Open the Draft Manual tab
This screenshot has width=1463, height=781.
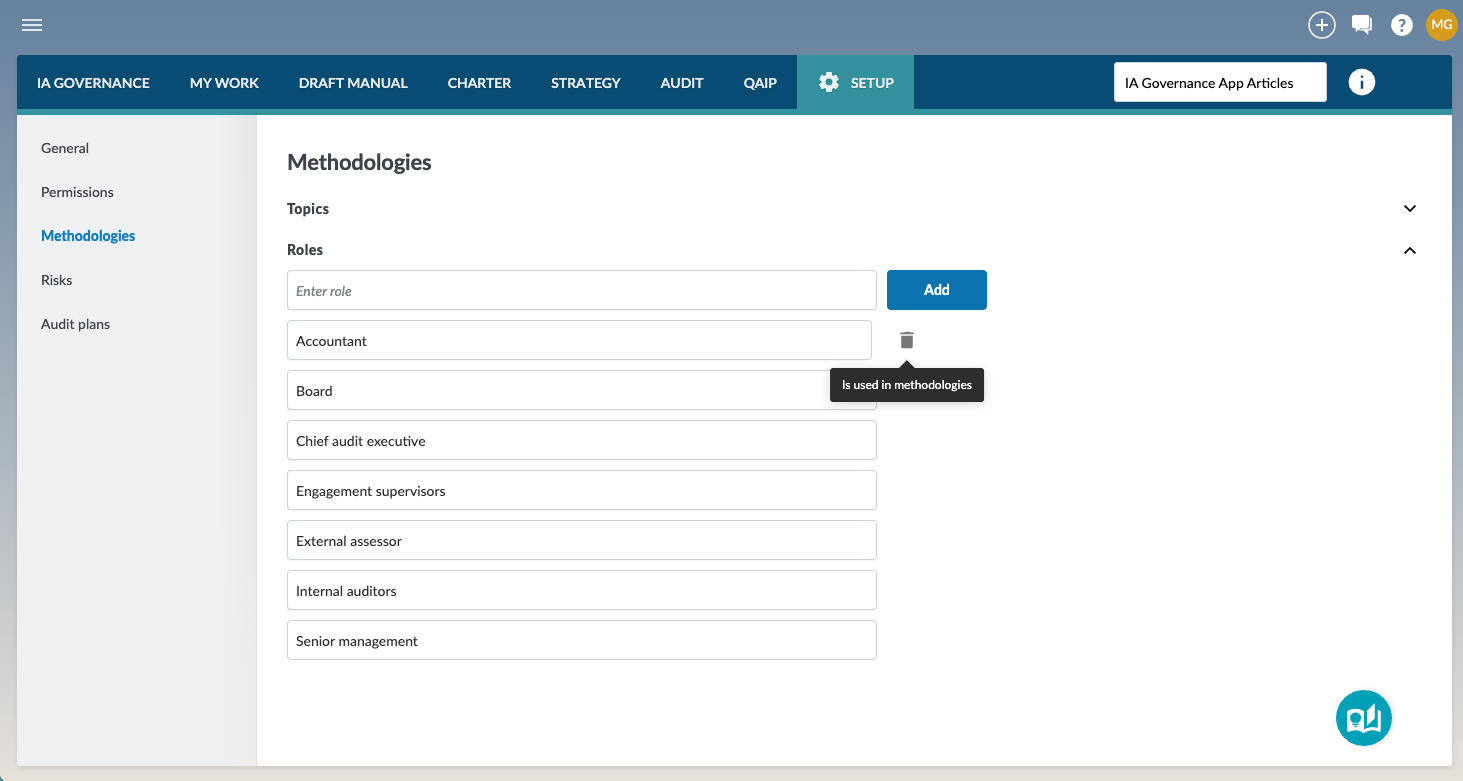point(353,83)
